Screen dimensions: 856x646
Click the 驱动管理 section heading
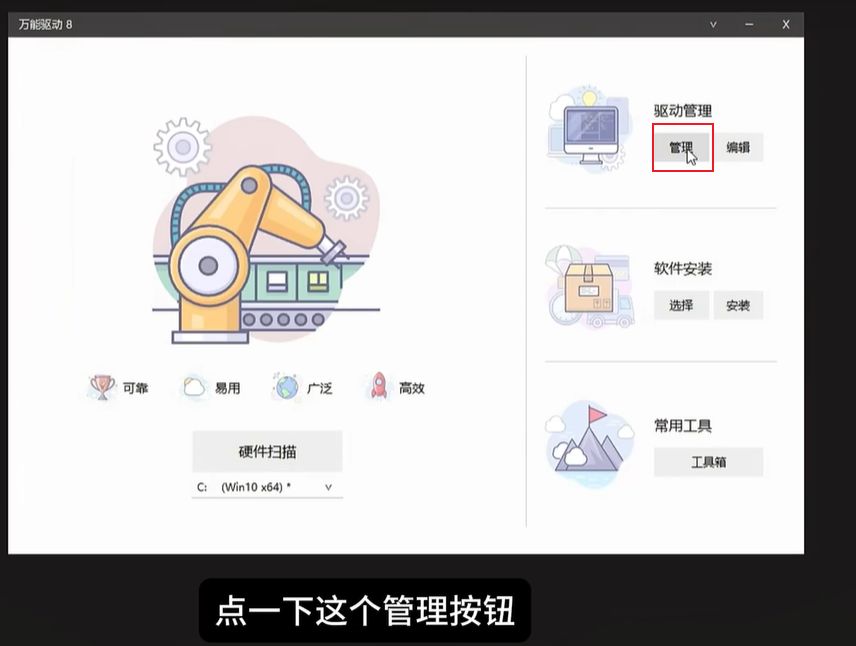pyautogui.click(x=683, y=111)
